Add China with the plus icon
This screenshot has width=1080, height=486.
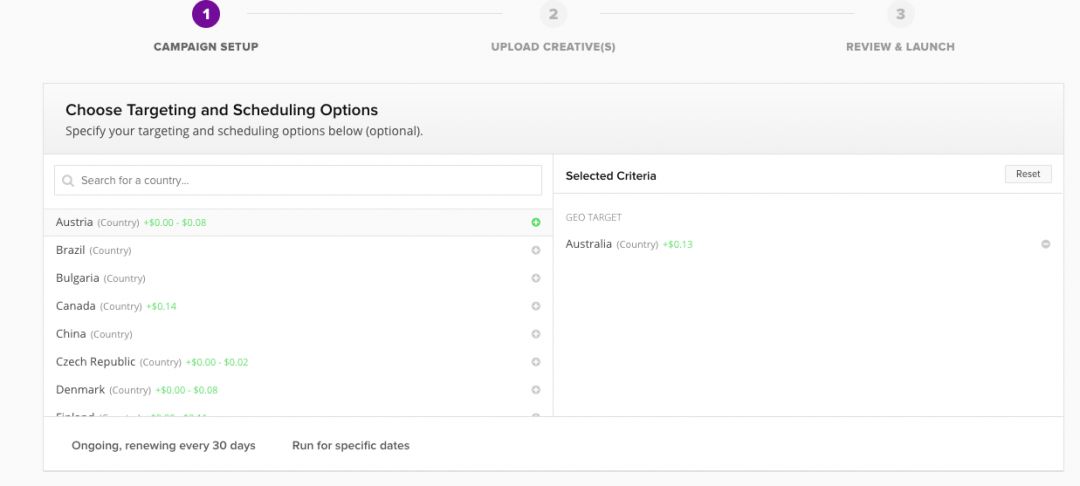click(x=536, y=334)
